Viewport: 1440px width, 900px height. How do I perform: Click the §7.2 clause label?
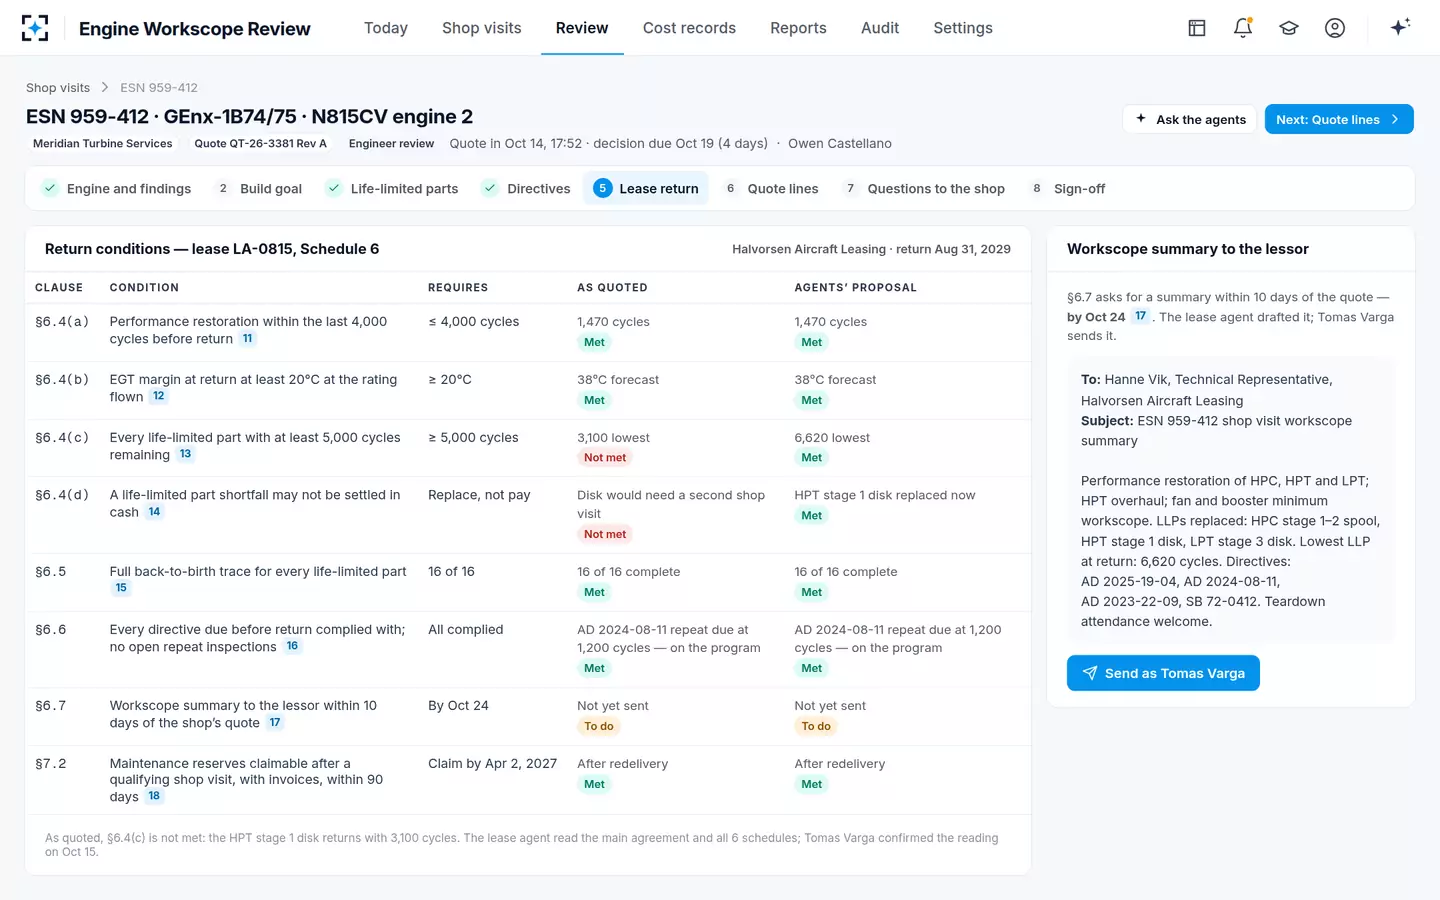51,764
